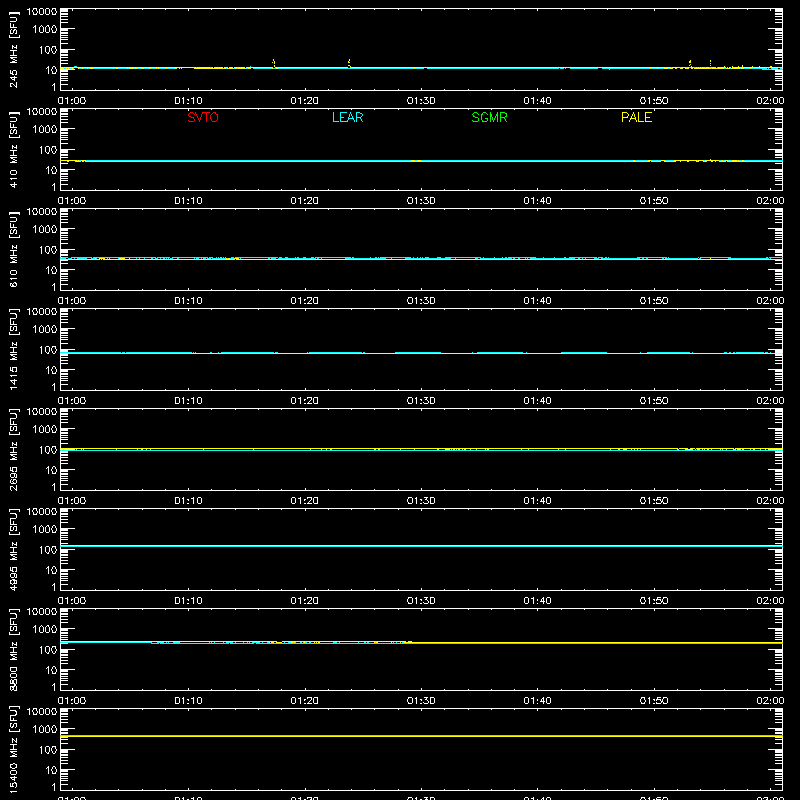Click 01:10 tick label under 245 MHz panel
The width and height of the screenshot is (800, 800).
[188, 101]
